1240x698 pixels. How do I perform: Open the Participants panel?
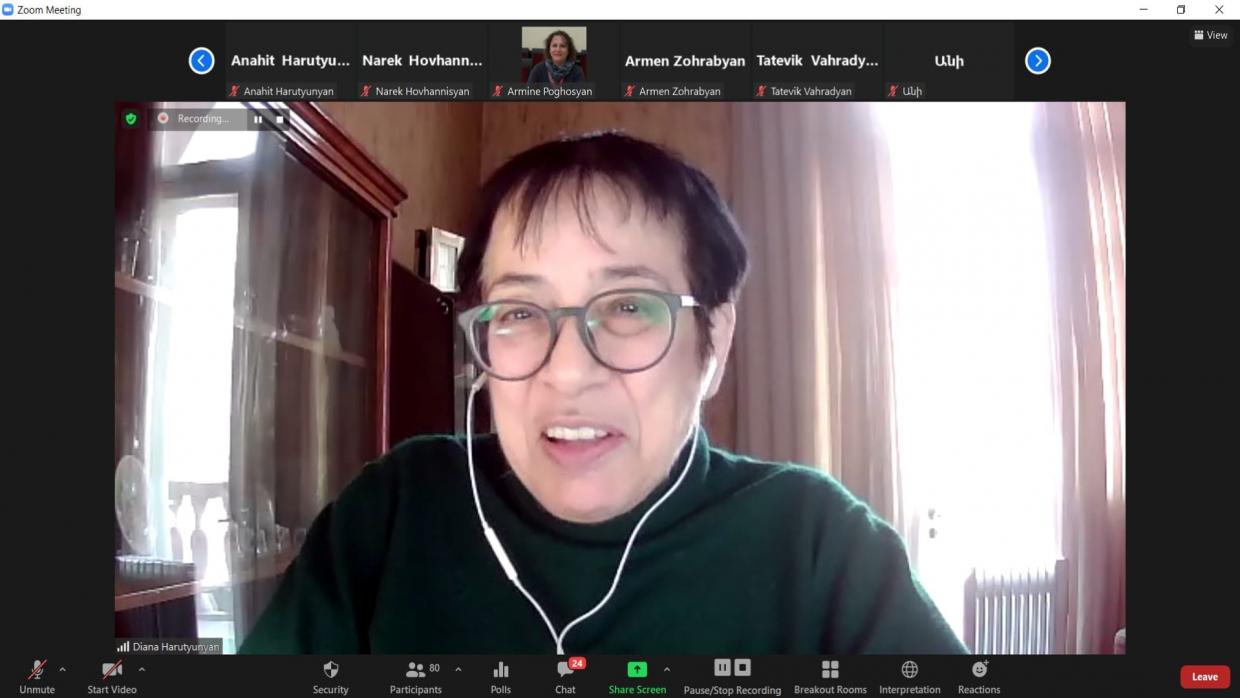pos(416,676)
